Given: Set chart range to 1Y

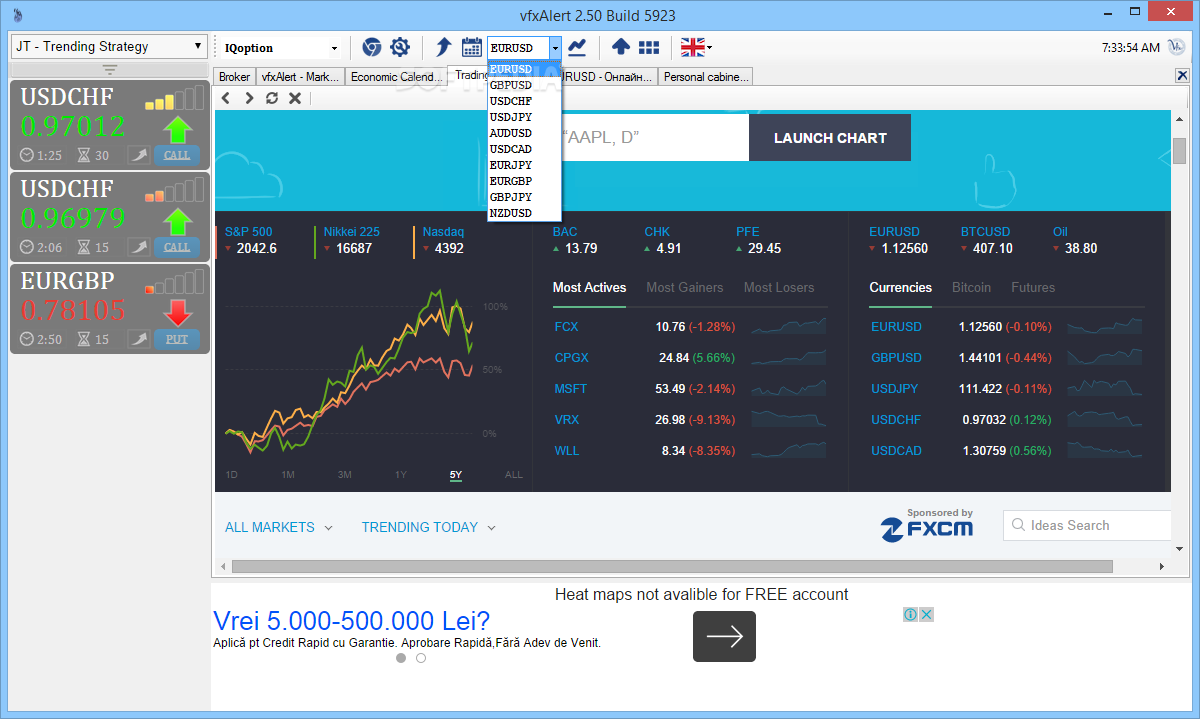Looking at the screenshot, I should click(401, 474).
